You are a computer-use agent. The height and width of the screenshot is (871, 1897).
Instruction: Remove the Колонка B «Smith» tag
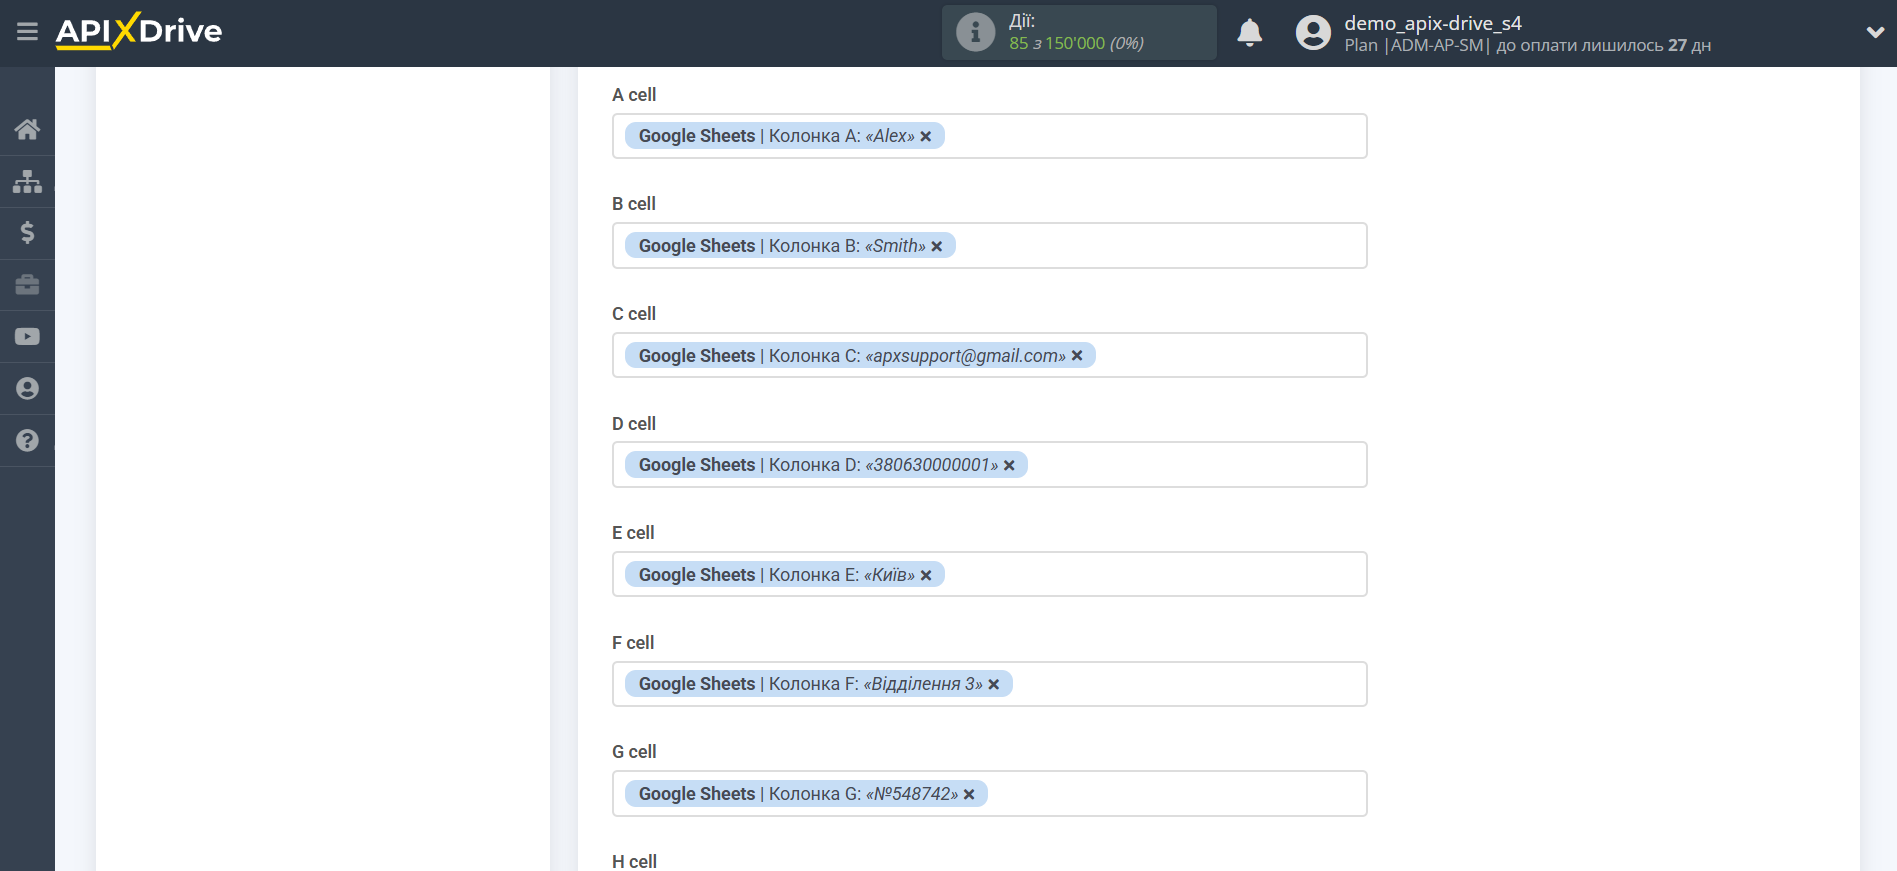(937, 247)
